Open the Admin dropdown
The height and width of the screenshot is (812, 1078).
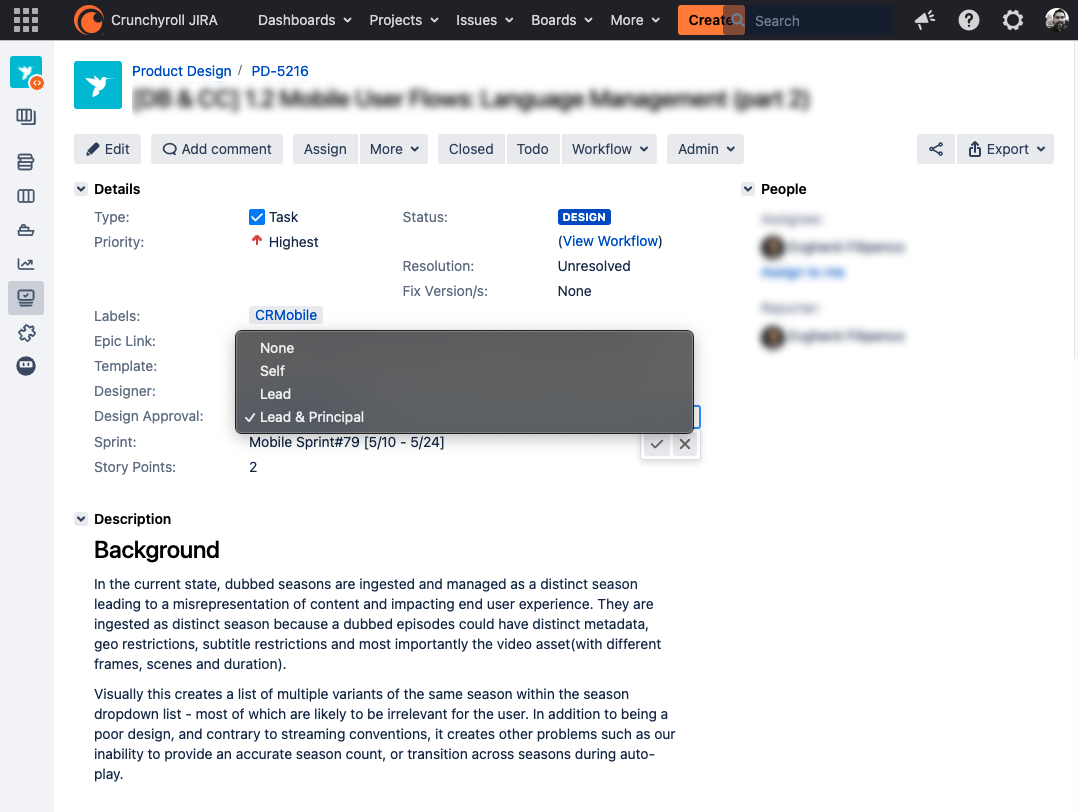(x=705, y=149)
